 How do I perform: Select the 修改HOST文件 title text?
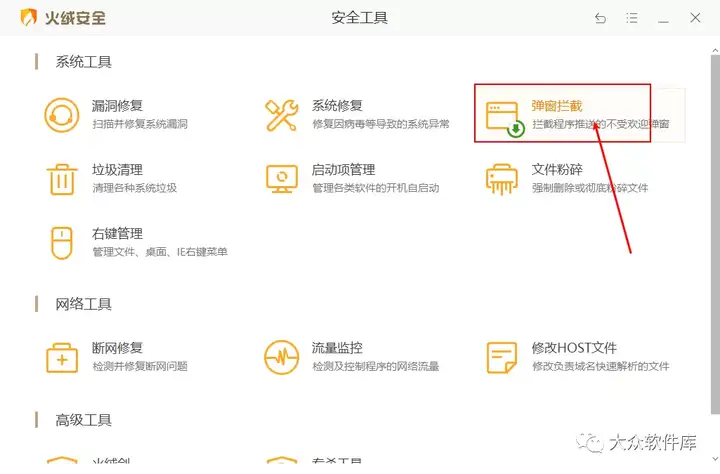click(574, 348)
